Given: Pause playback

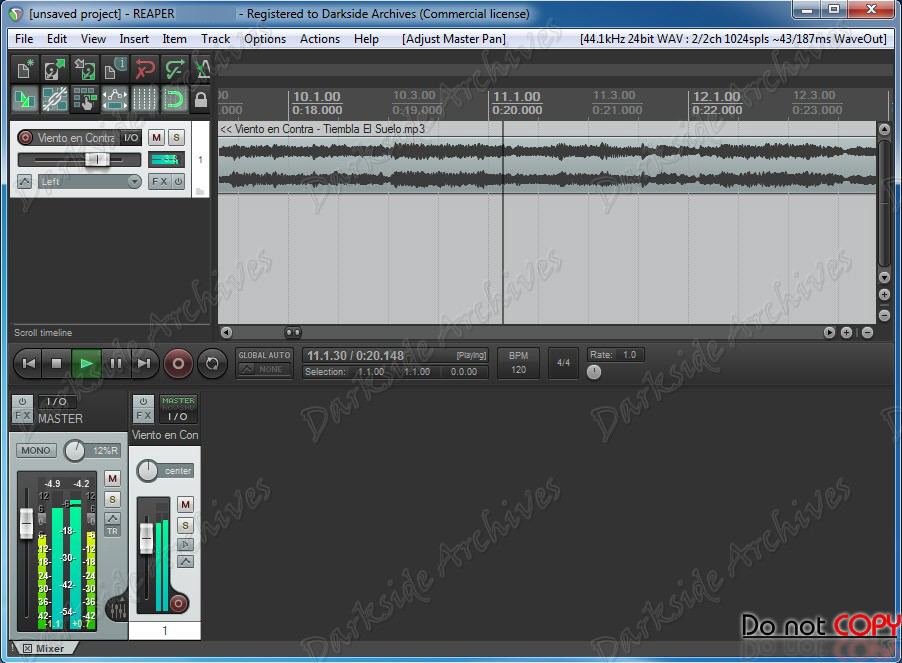Looking at the screenshot, I should [116, 363].
